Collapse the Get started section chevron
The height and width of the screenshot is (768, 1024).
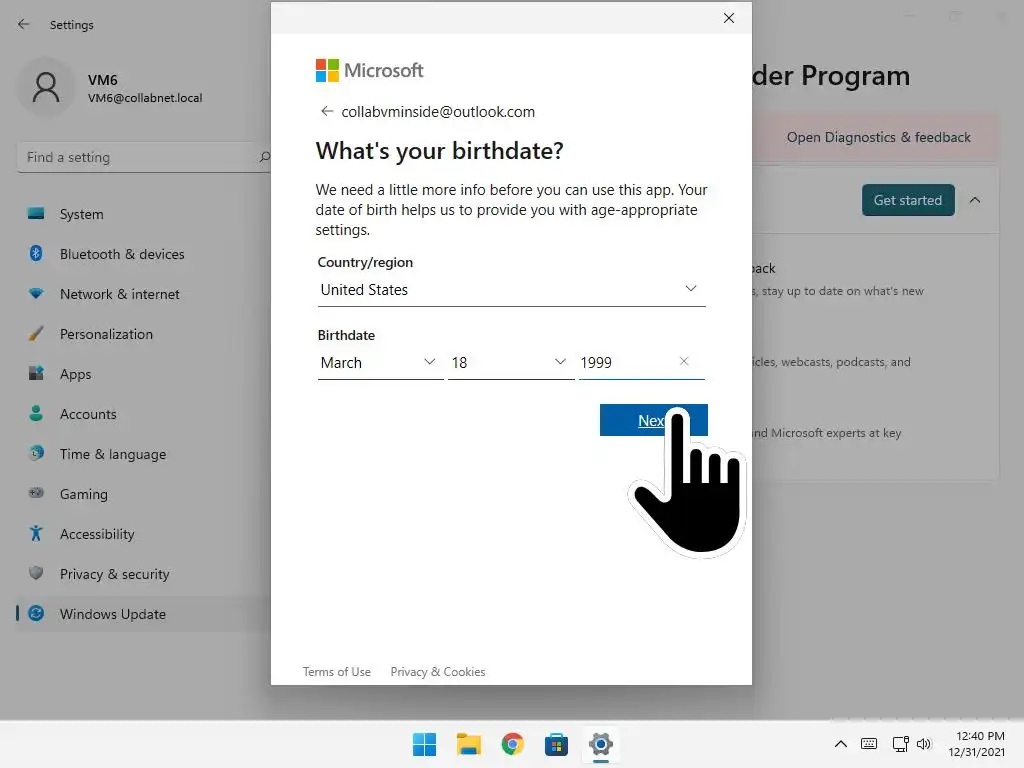point(975,200)
